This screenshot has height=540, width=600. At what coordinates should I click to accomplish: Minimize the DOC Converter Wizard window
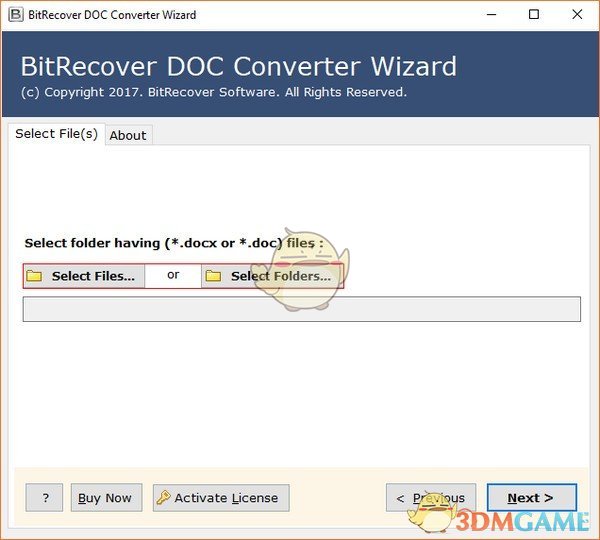491,15
